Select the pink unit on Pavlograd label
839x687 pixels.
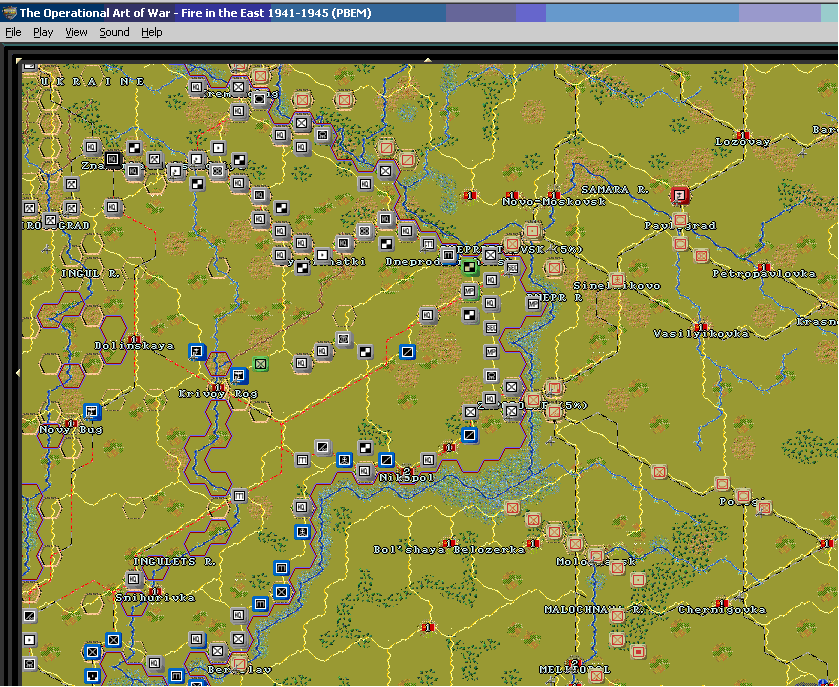click(680, 220)
